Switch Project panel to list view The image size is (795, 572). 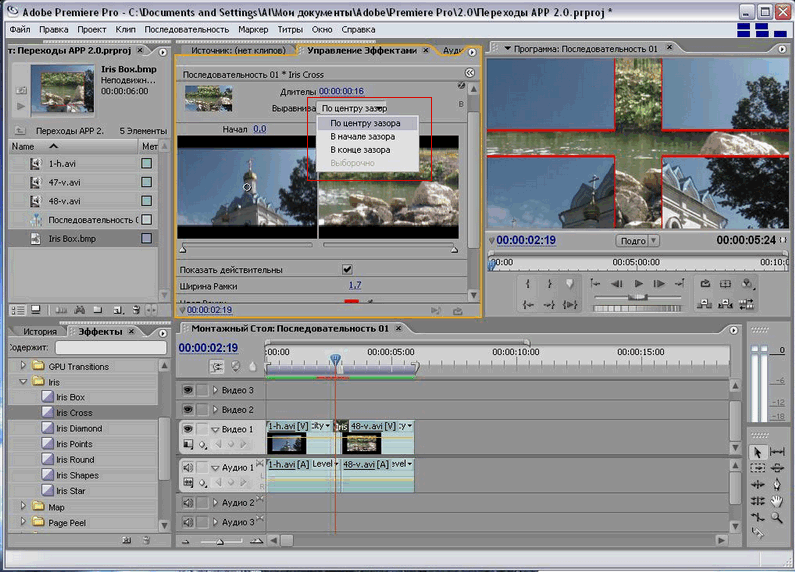(x=18, y=309)
